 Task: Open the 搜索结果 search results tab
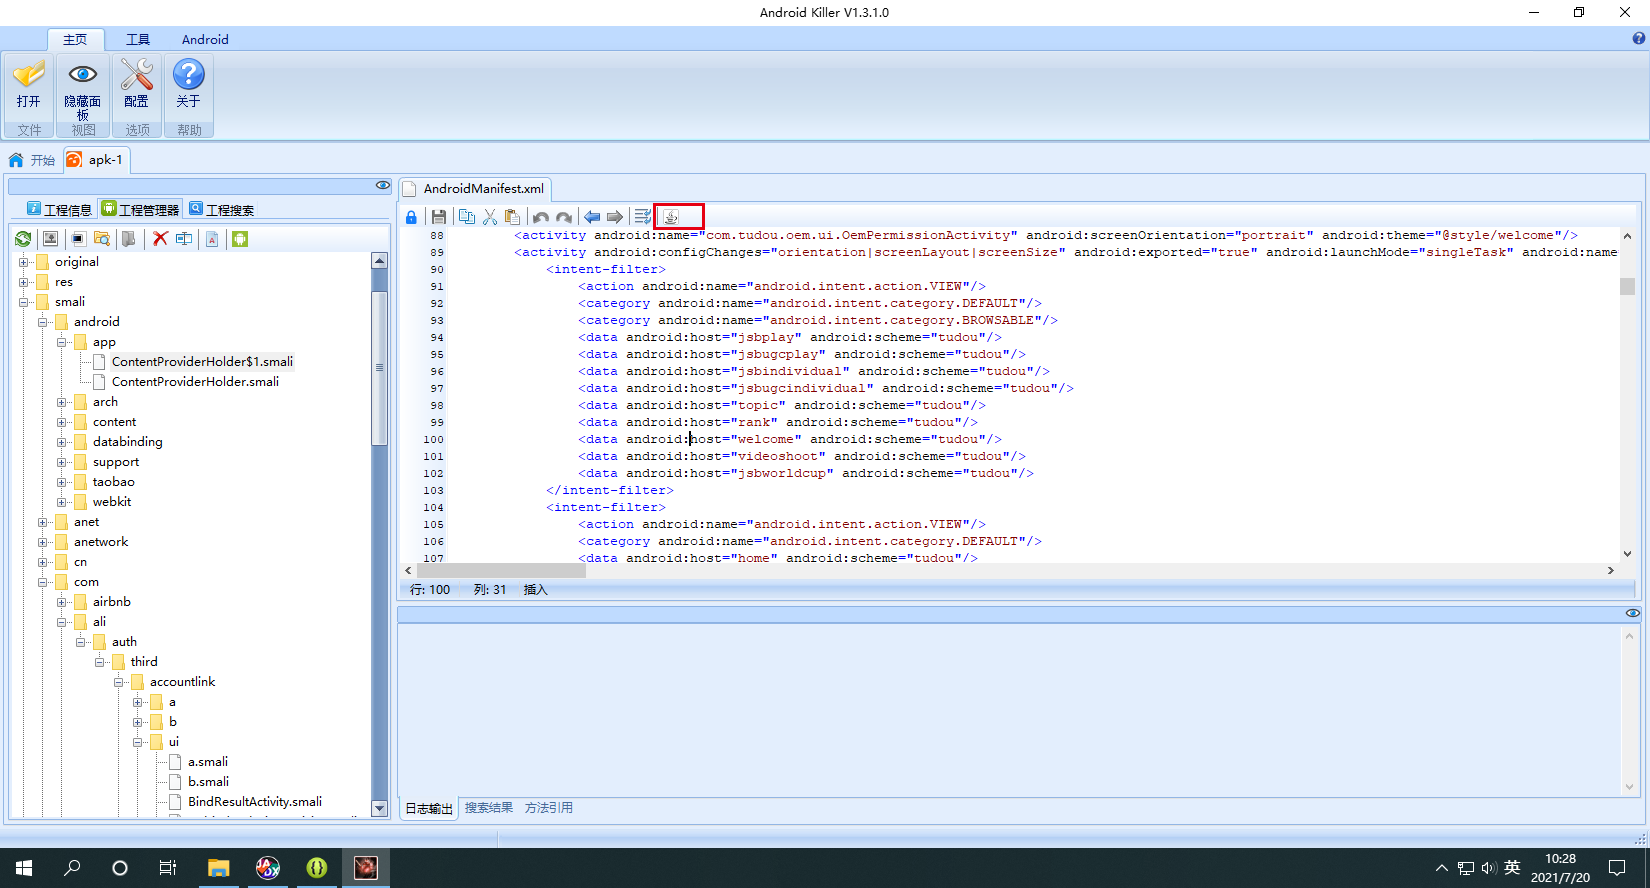[489, 808]
